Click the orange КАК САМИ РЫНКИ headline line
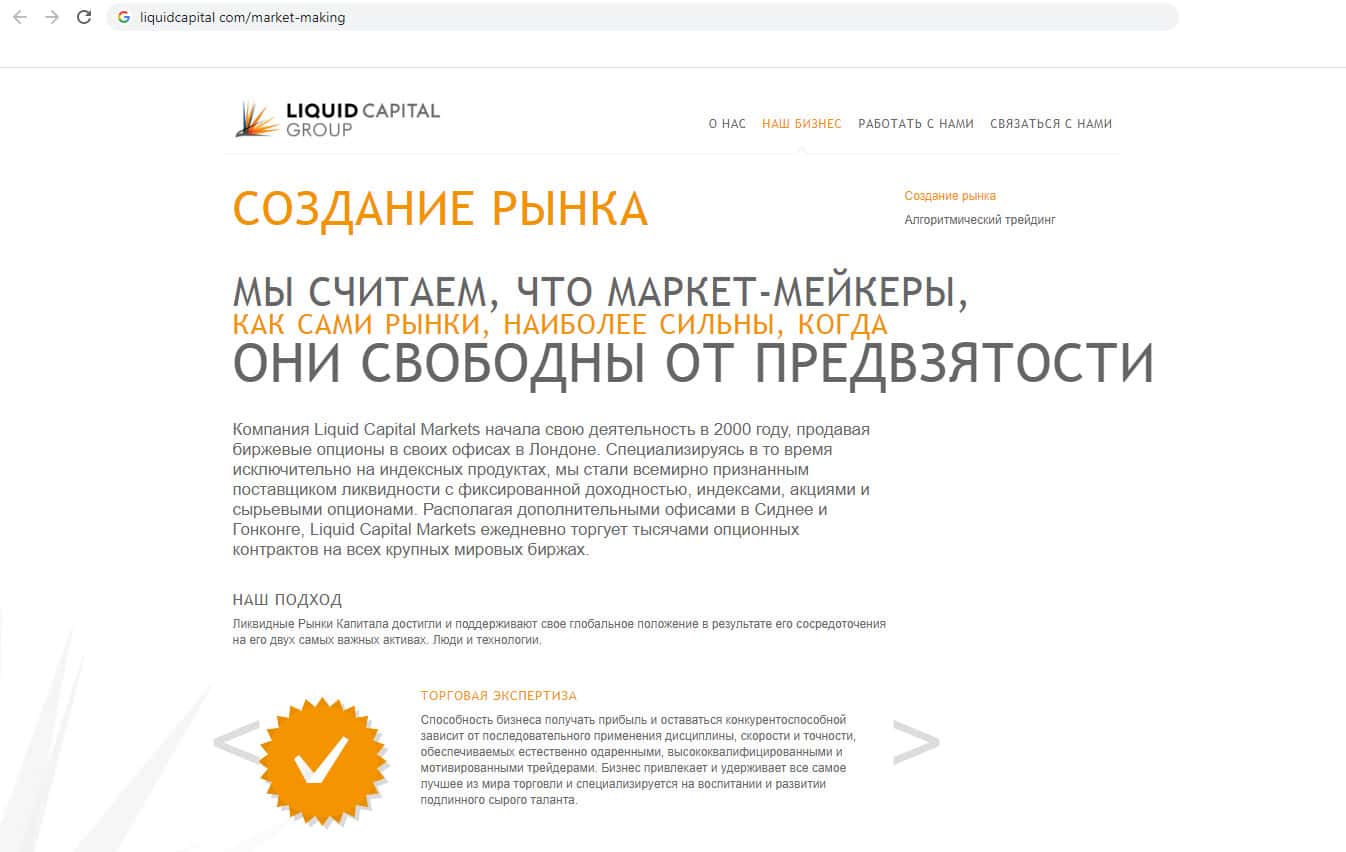Viewport: 1346px width, 852px height. [560, 325]
